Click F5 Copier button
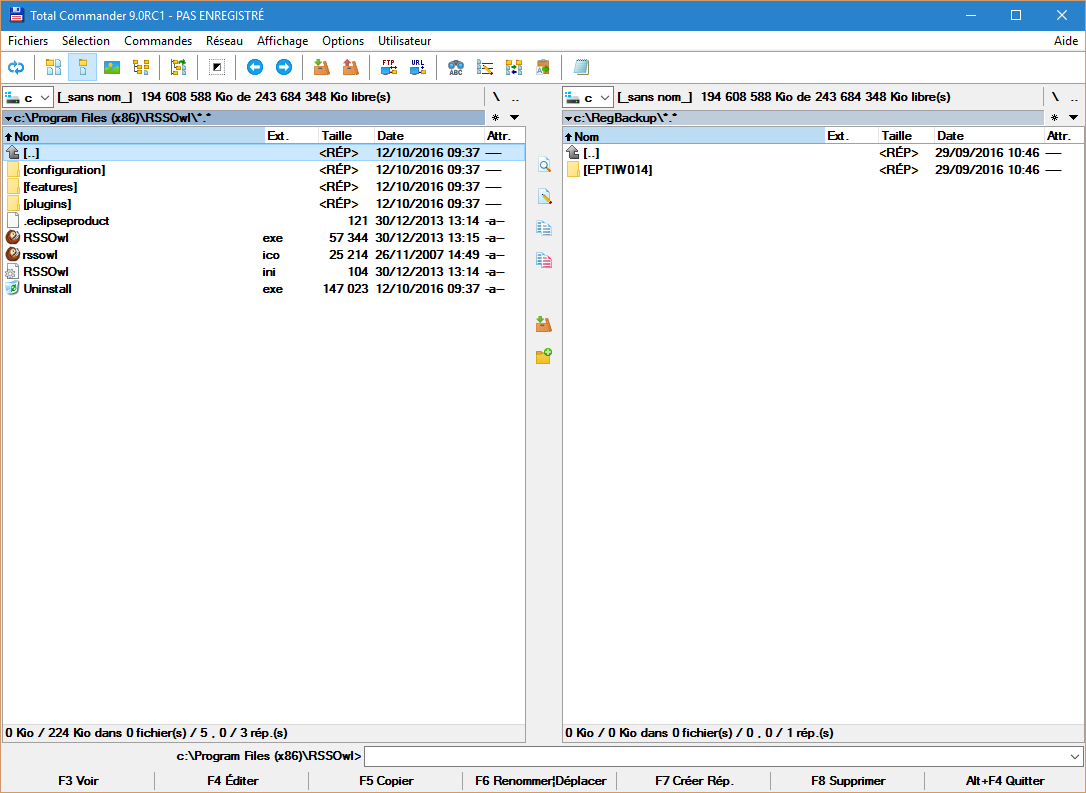This screenshot has width=1086, height=793. click(x=386, y=781)
